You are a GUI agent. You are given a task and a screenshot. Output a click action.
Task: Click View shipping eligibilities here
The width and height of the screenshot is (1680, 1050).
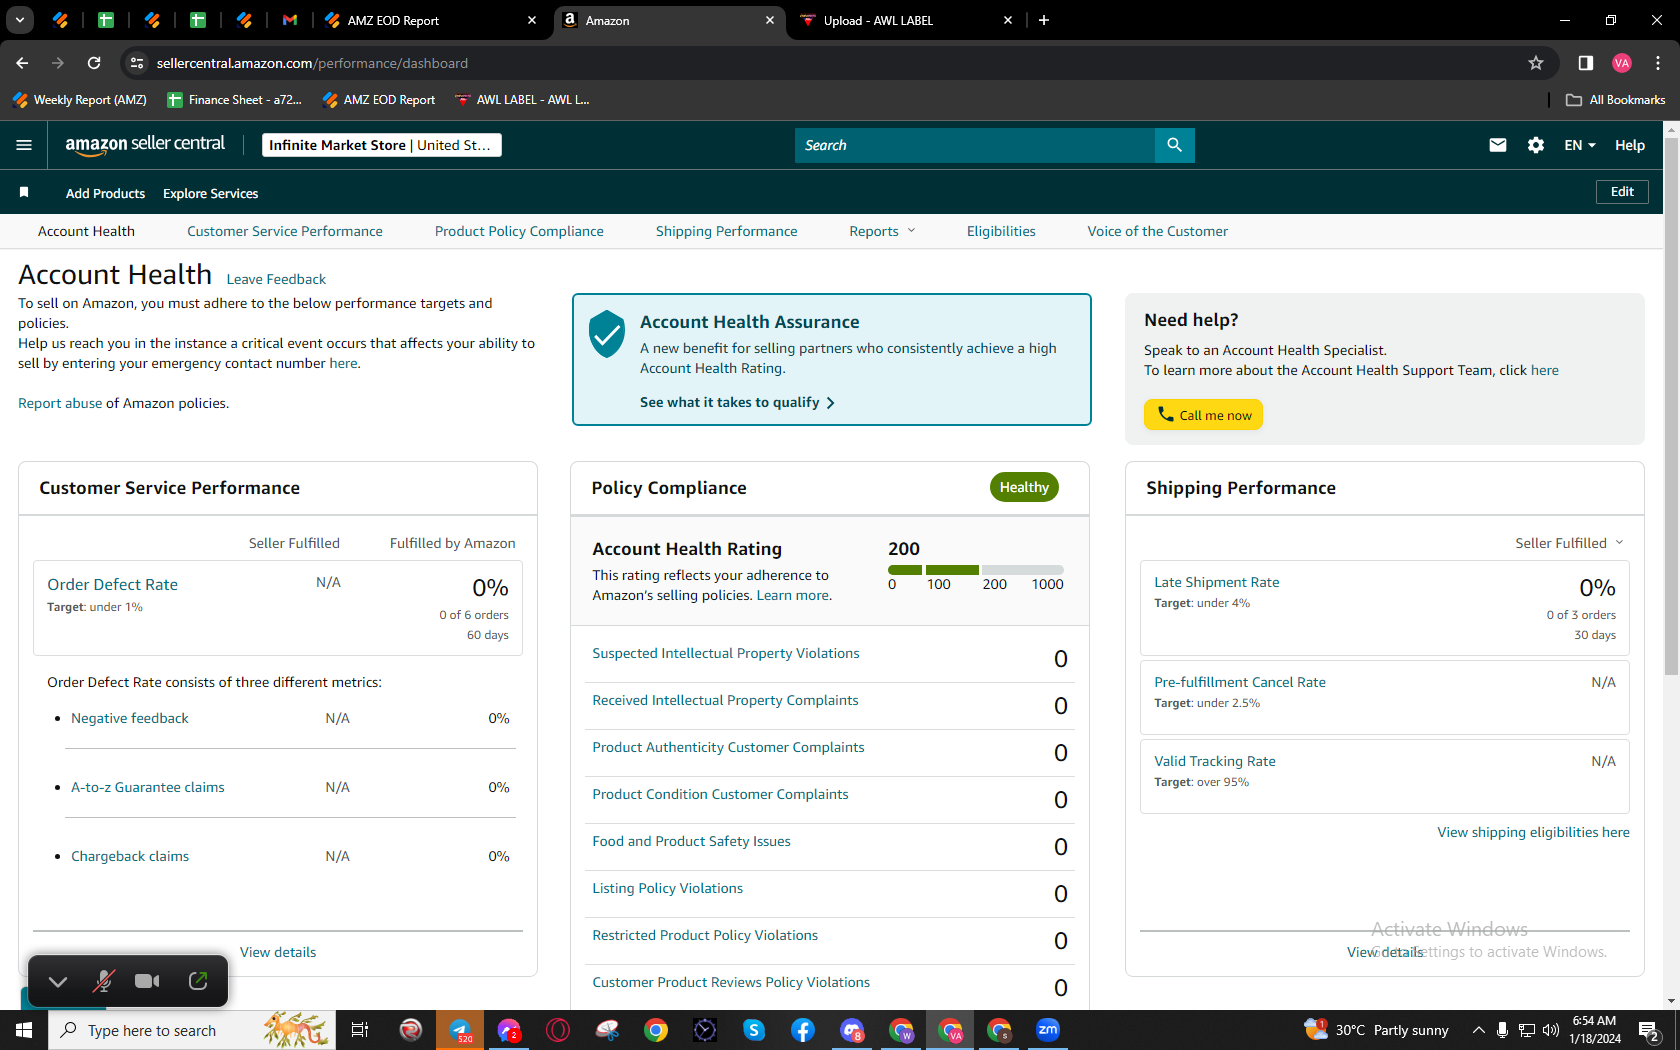point(1534,832)
